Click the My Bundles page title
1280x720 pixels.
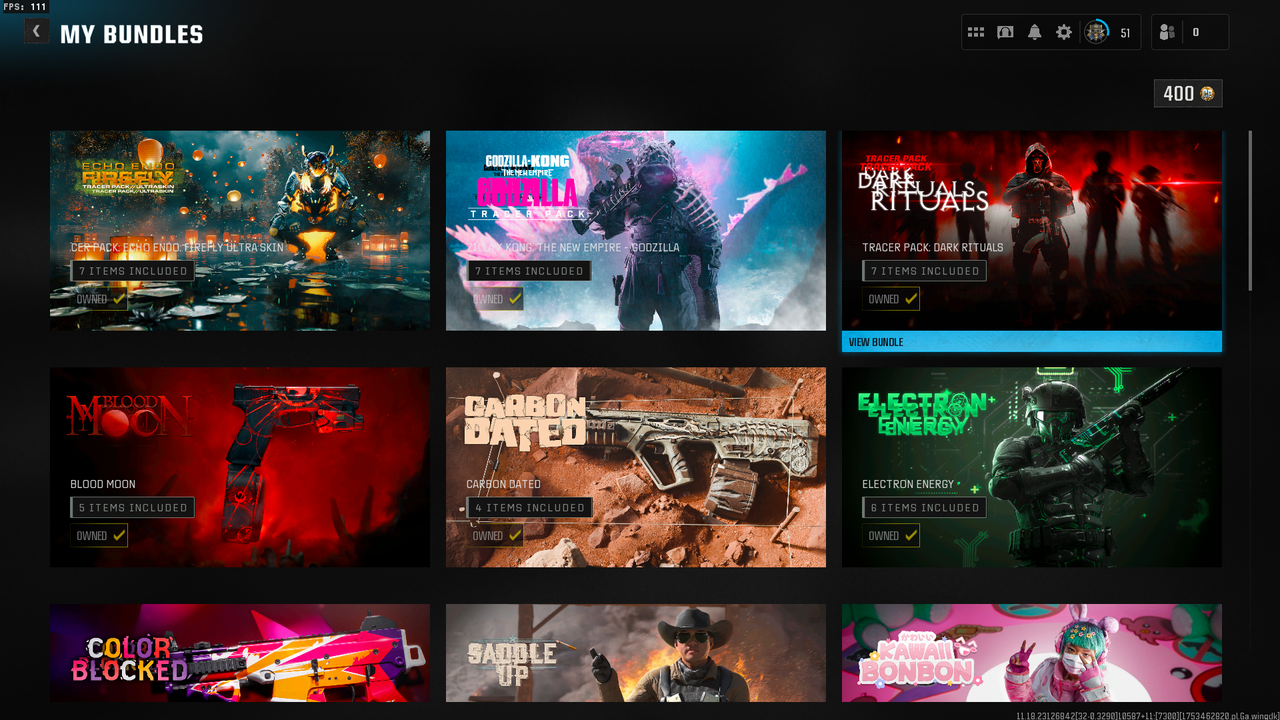point(131,34)
